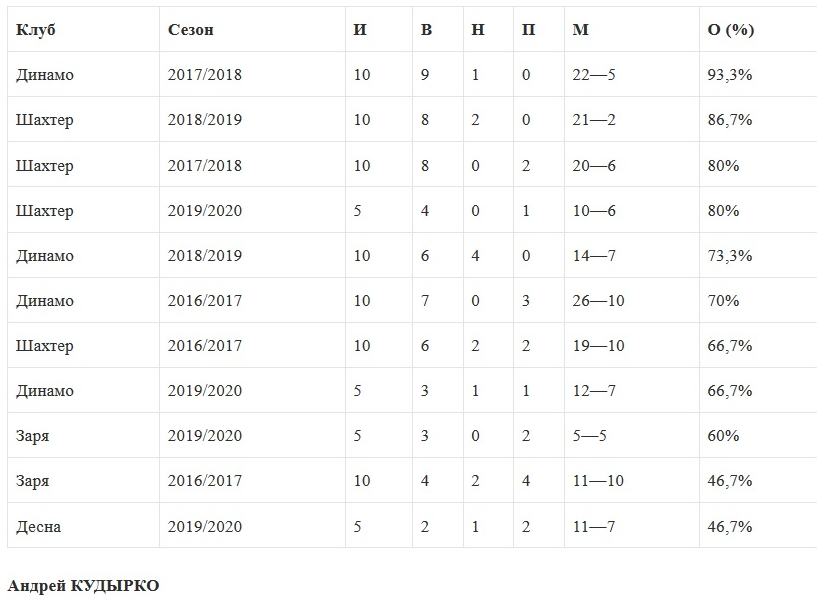The width and height of the screenshot is (817, 607).
Task: Click the score cell 5—5
Action: [x=590, y=436]
